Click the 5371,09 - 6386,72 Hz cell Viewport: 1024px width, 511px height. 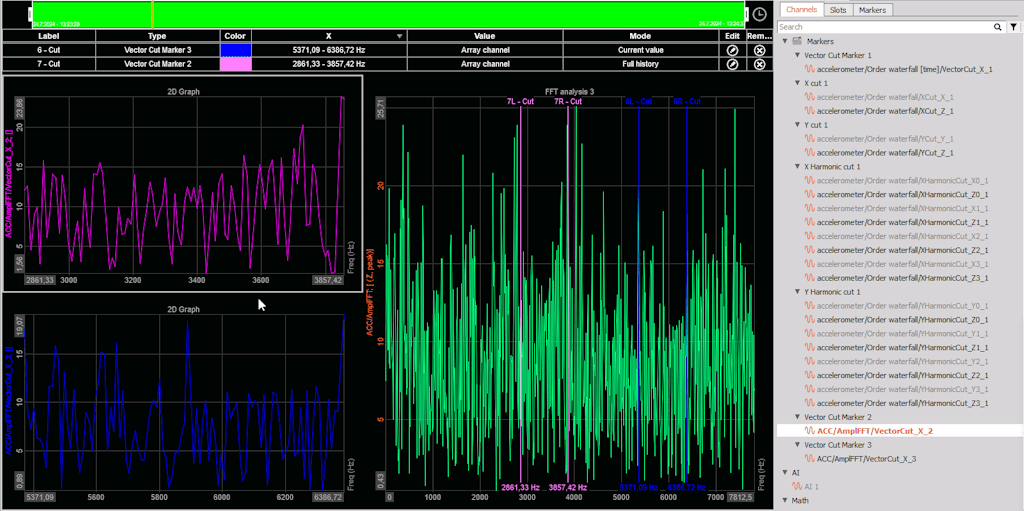329,50
